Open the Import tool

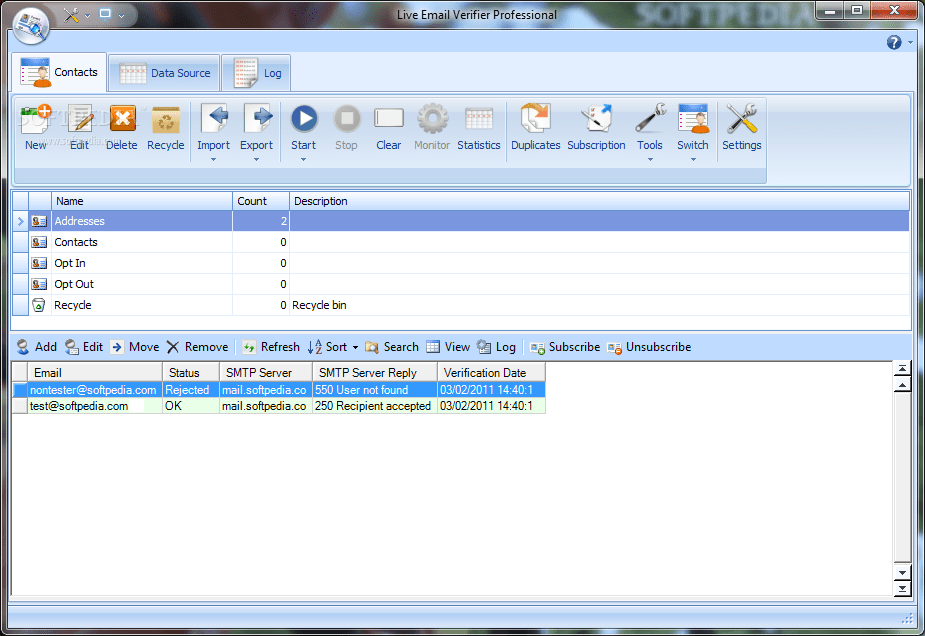[x=213, y=125]
